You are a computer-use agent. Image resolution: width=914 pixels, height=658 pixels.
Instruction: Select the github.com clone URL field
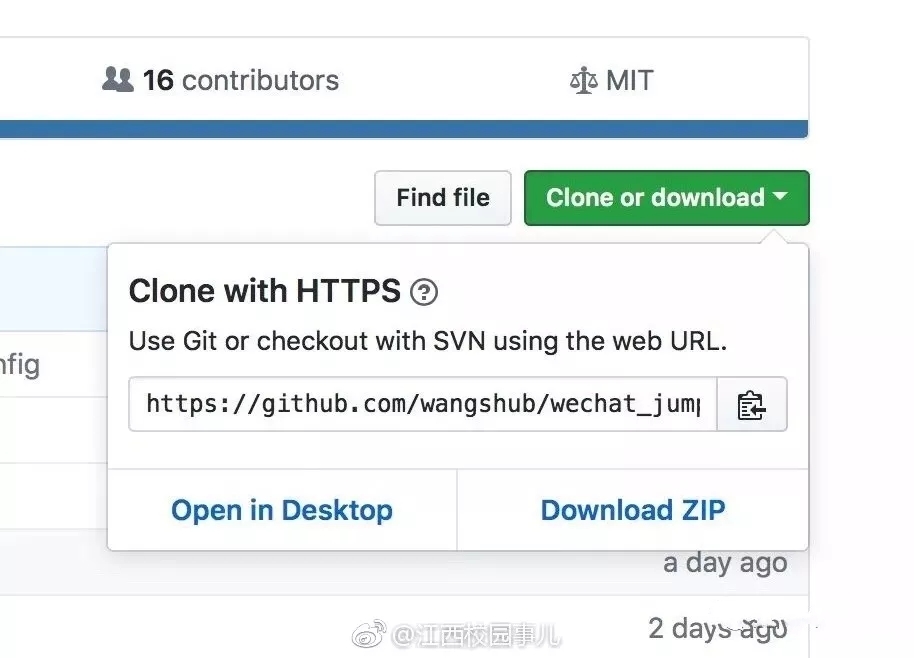pos(423,404)
